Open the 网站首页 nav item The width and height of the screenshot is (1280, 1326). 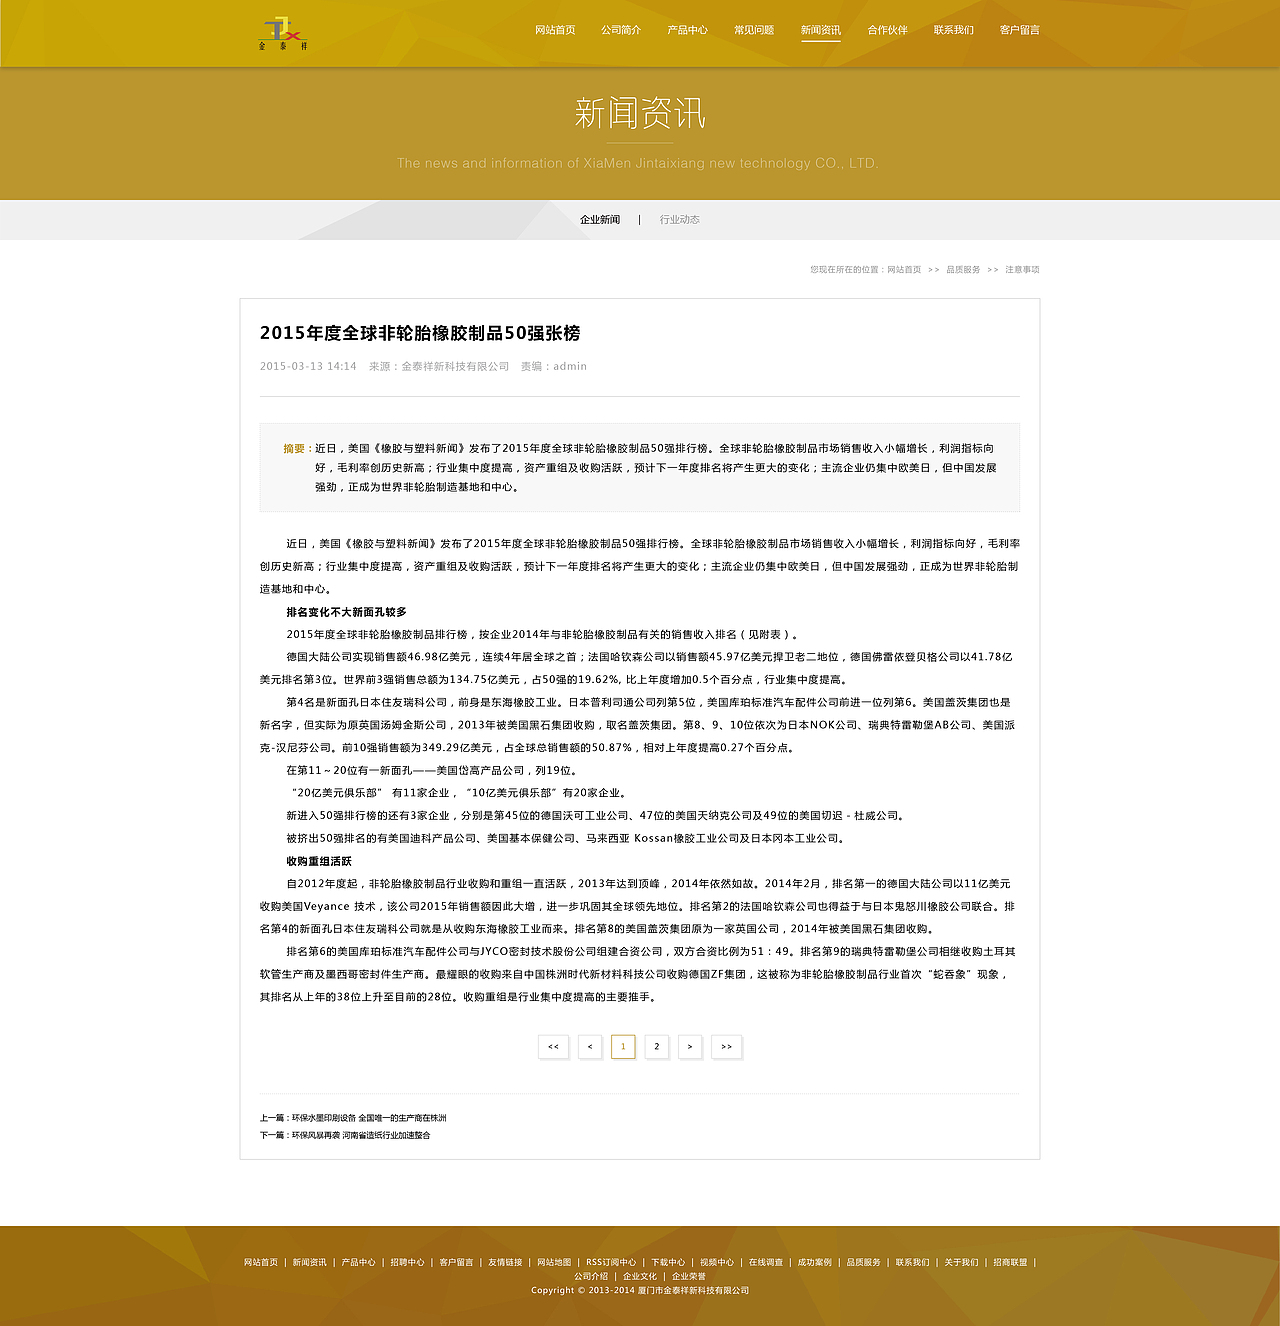(555, 30)
